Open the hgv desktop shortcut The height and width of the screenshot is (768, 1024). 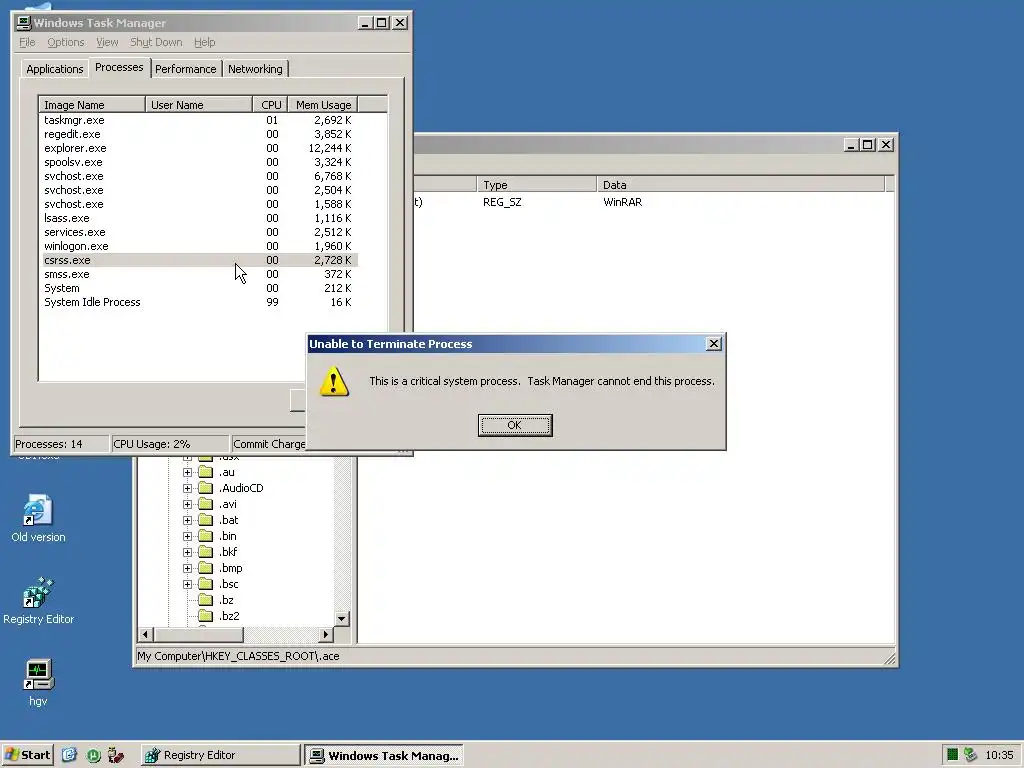pos(38,682)
